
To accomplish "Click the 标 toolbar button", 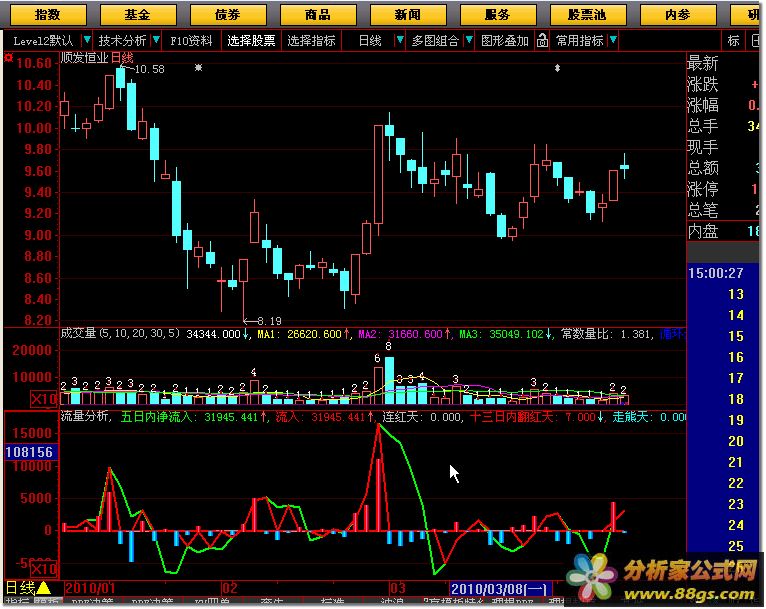I will point(733,41).
